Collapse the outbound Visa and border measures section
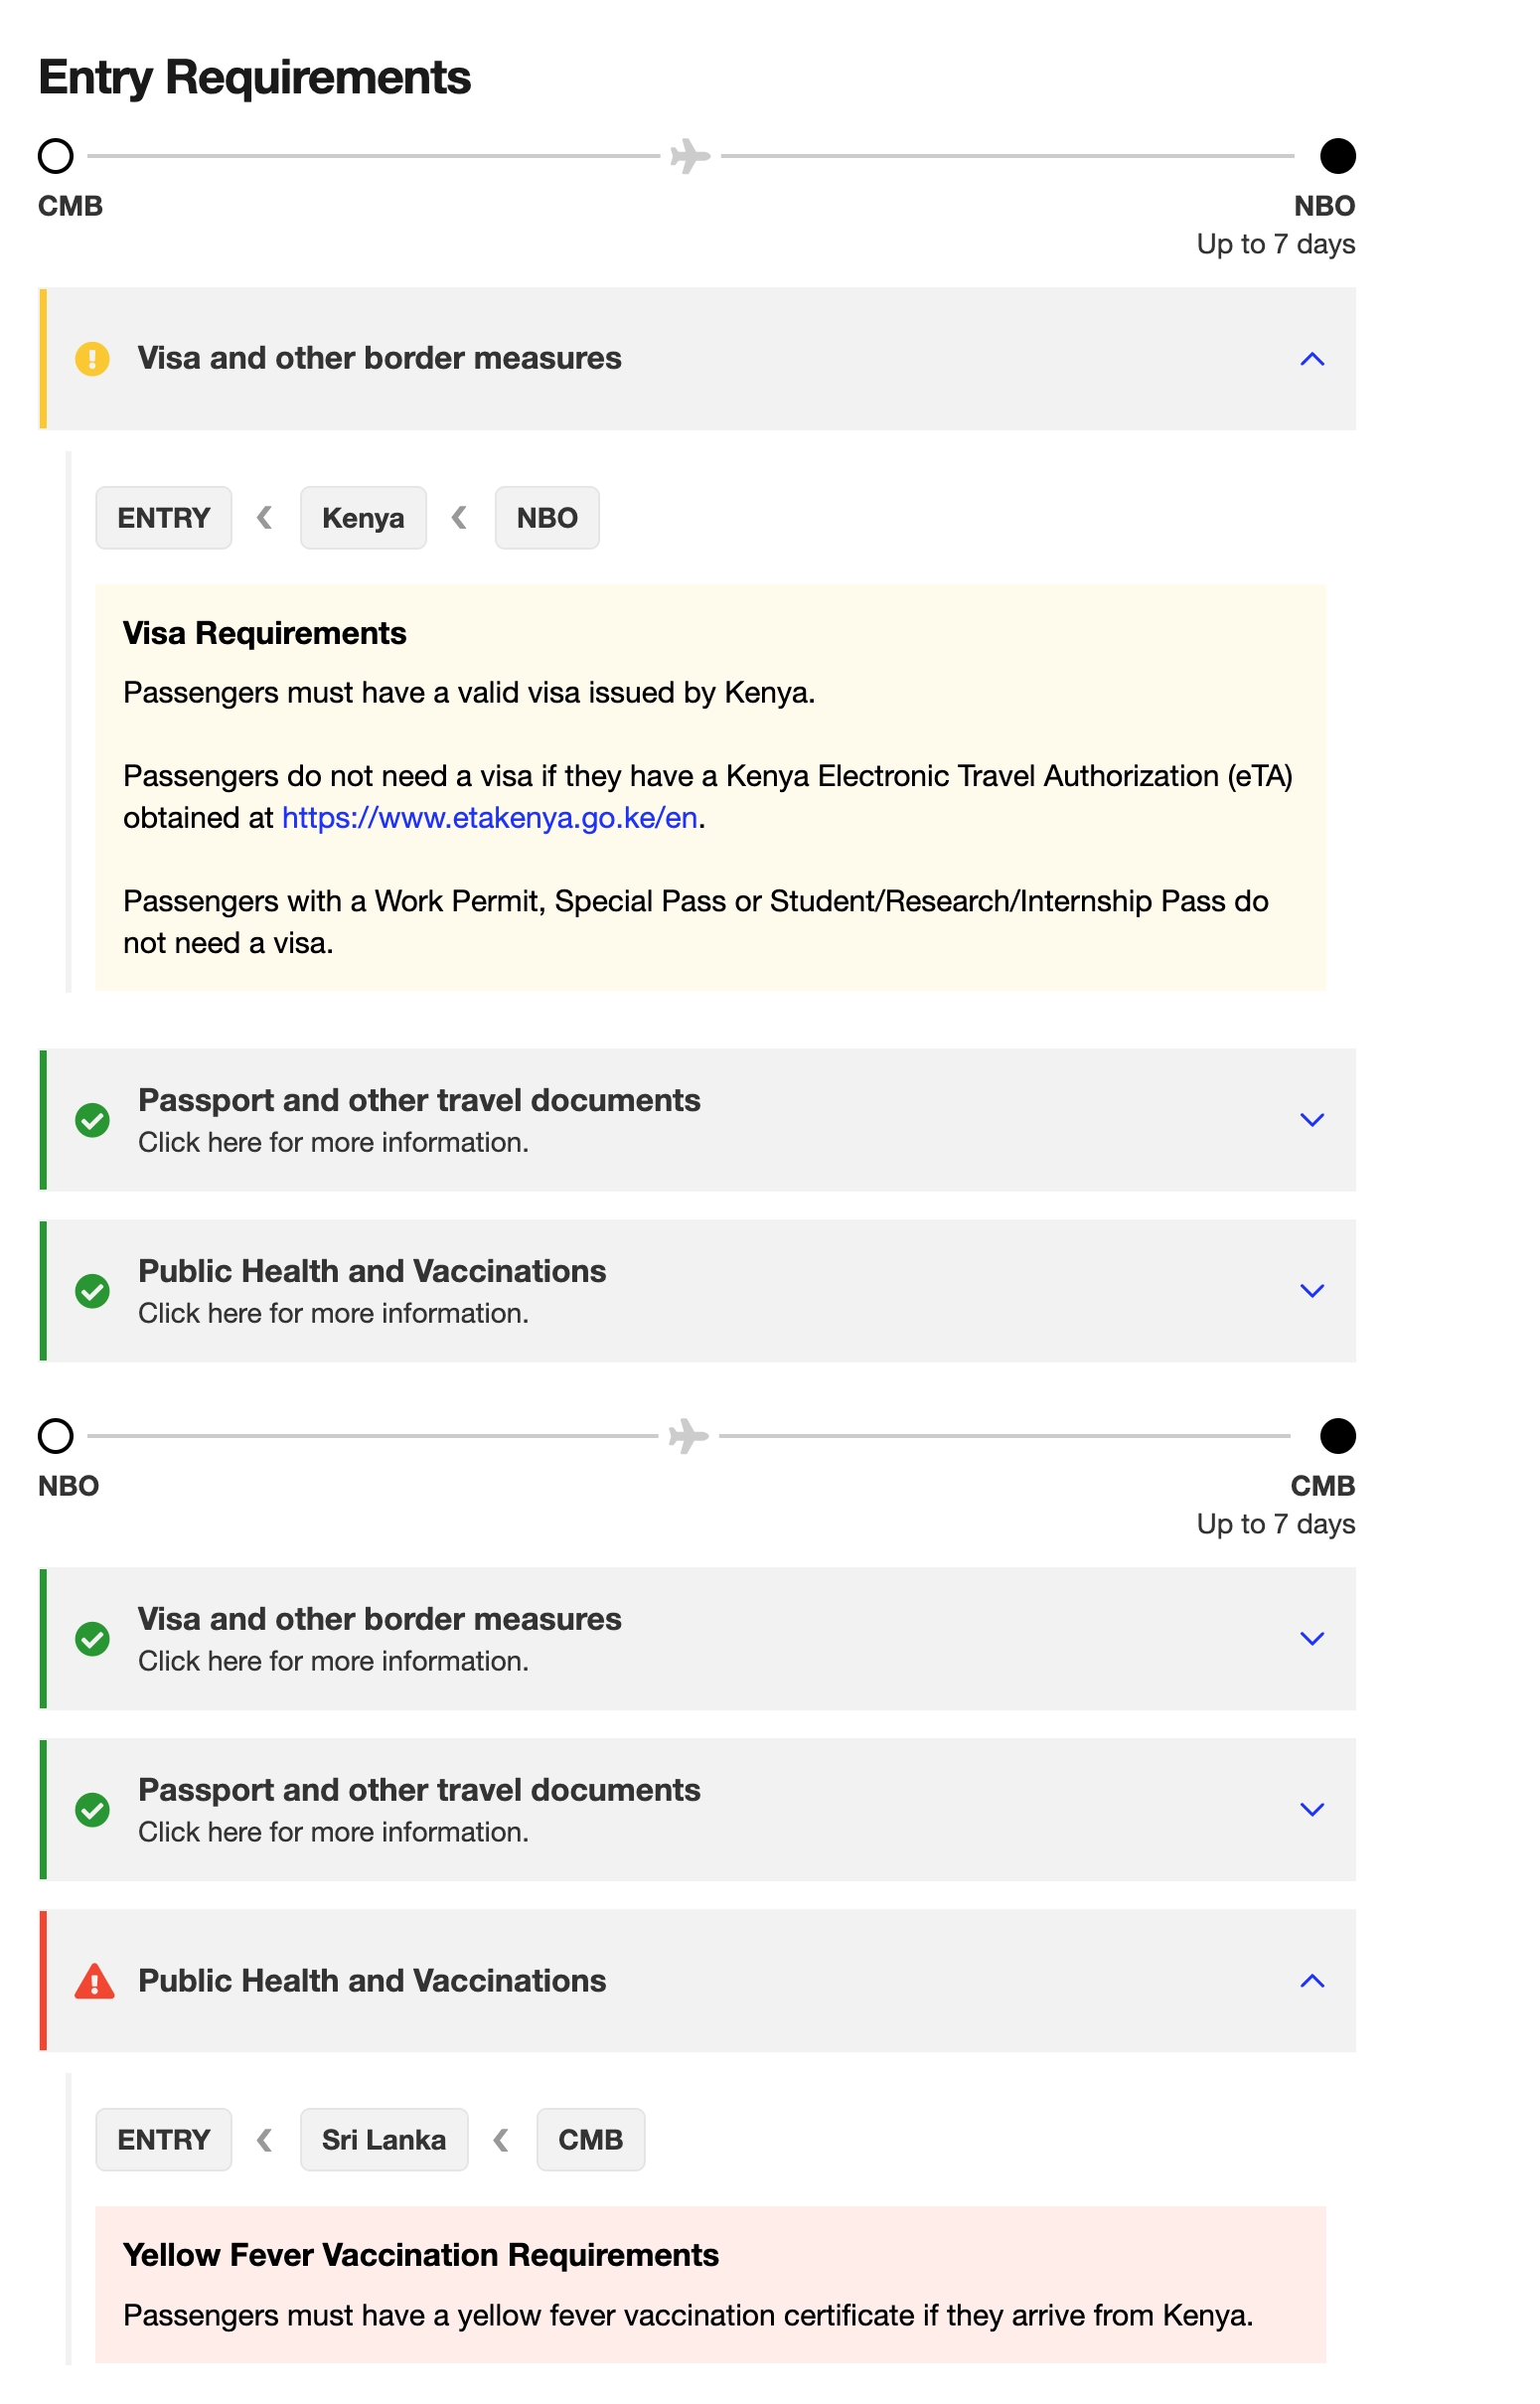 point(1312,359)
